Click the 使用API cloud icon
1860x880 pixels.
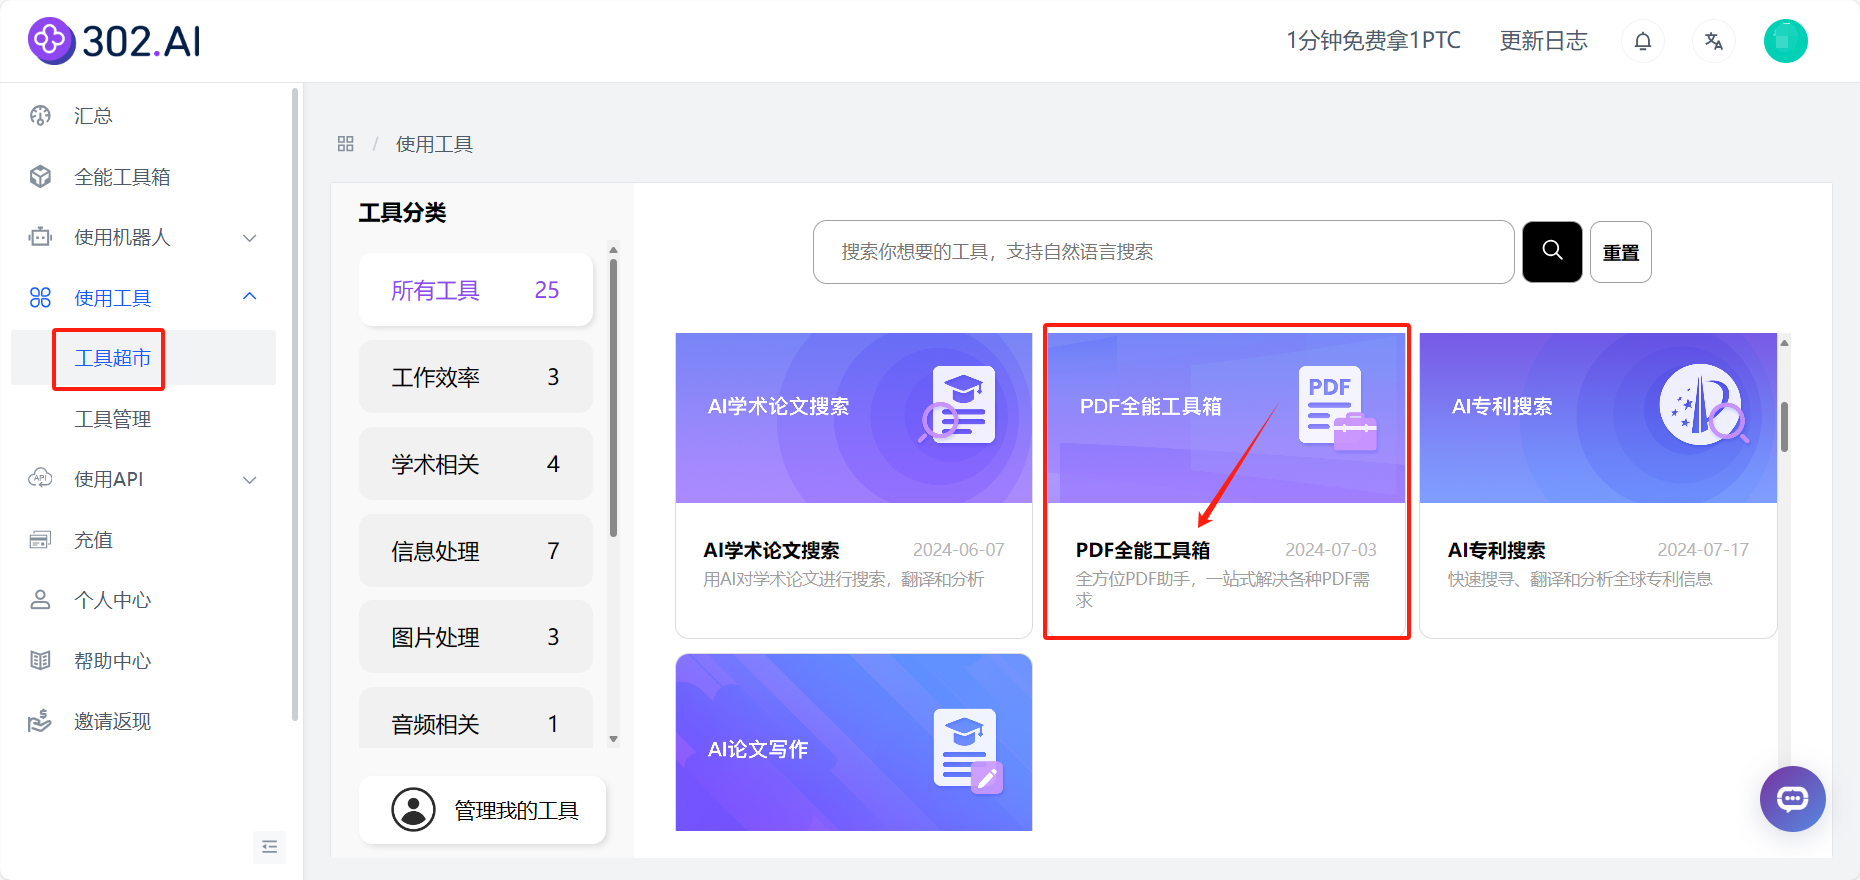coord(40,479)
